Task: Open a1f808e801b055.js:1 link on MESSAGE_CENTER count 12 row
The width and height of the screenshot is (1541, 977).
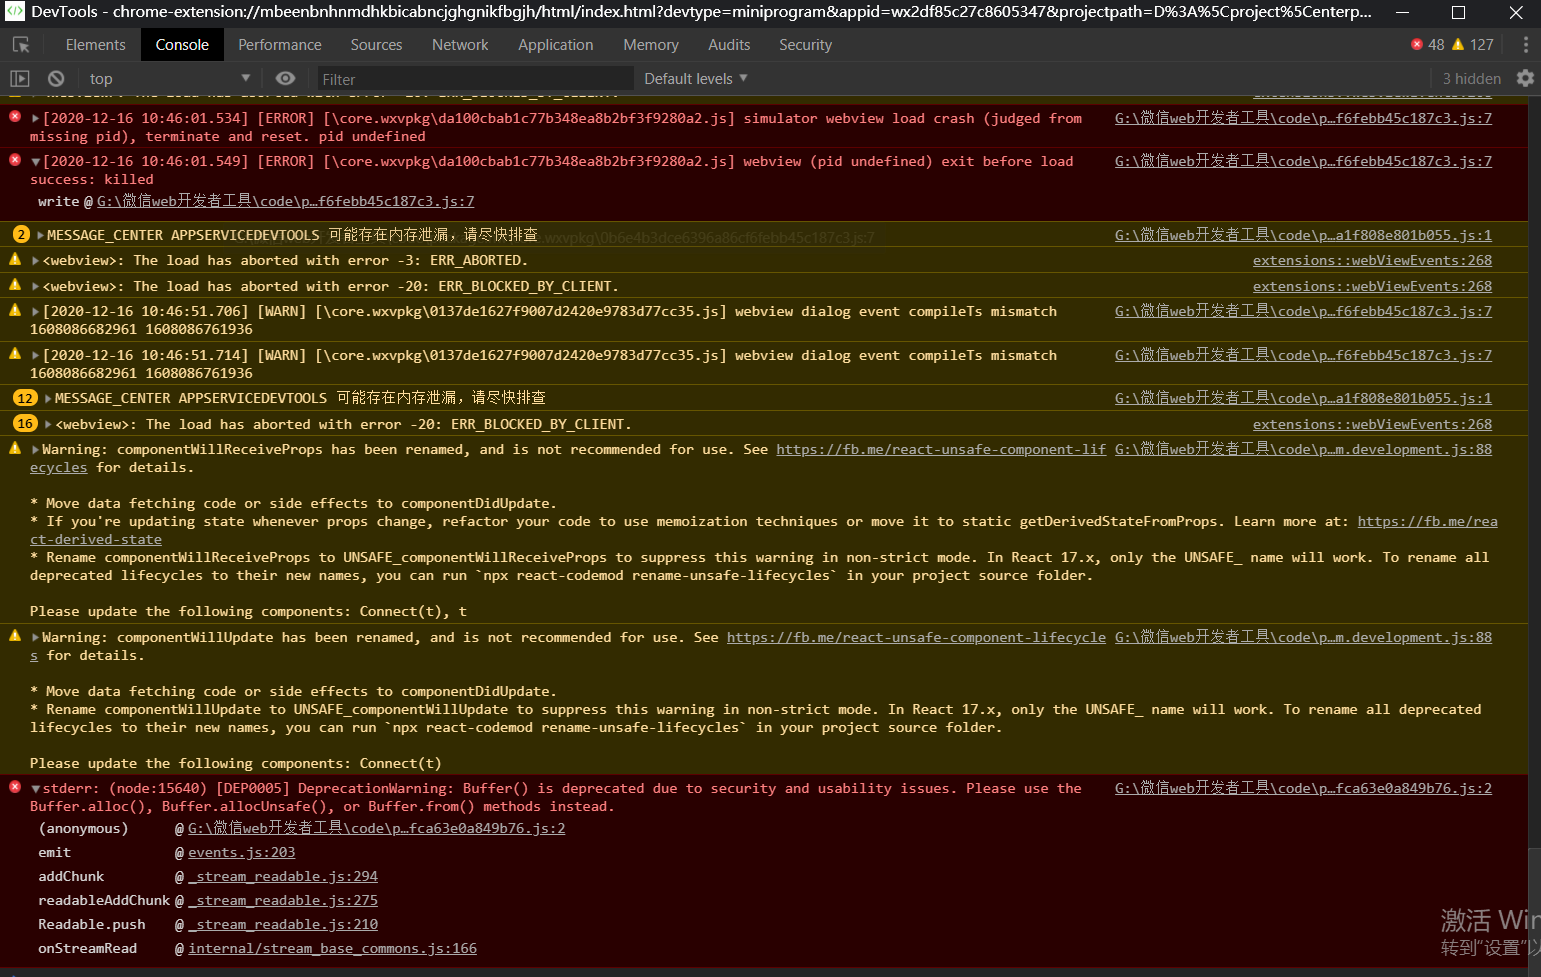Action: click(1303, 398)
